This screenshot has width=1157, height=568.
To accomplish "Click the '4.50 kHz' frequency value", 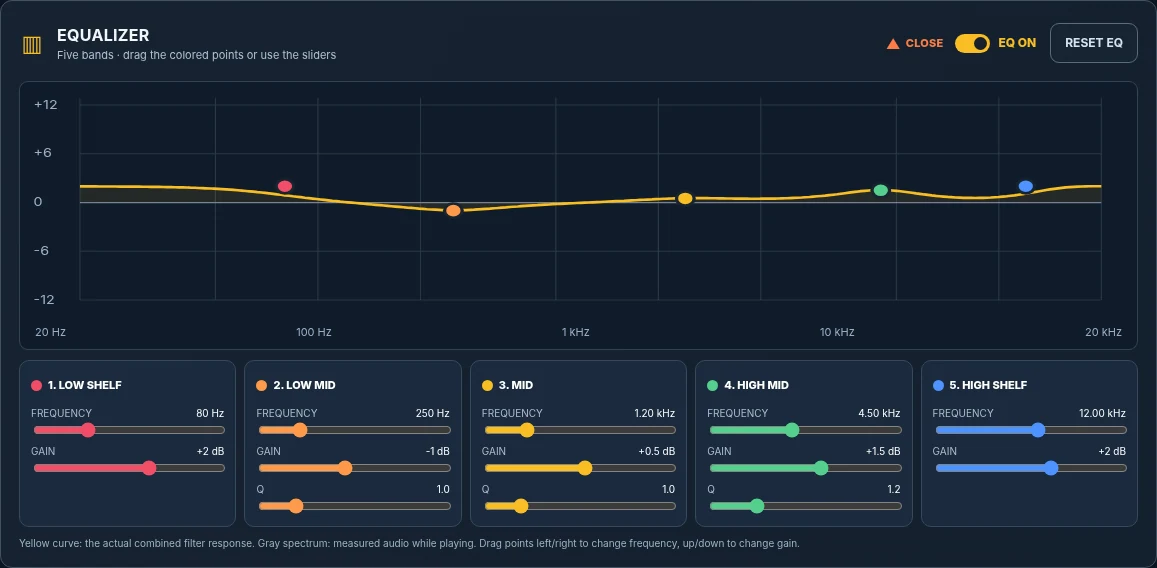I will 880,413.
